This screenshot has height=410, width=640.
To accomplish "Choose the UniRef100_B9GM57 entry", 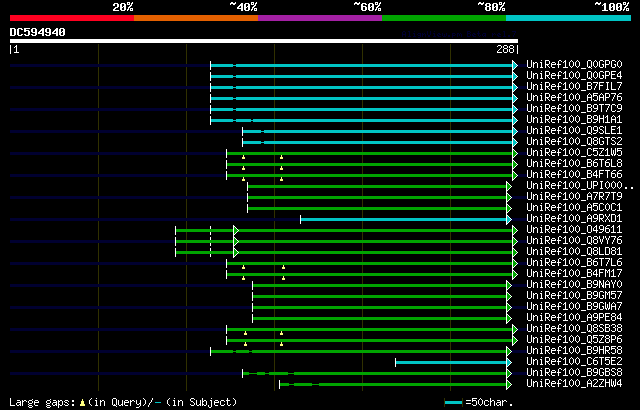I will point(574,296).
